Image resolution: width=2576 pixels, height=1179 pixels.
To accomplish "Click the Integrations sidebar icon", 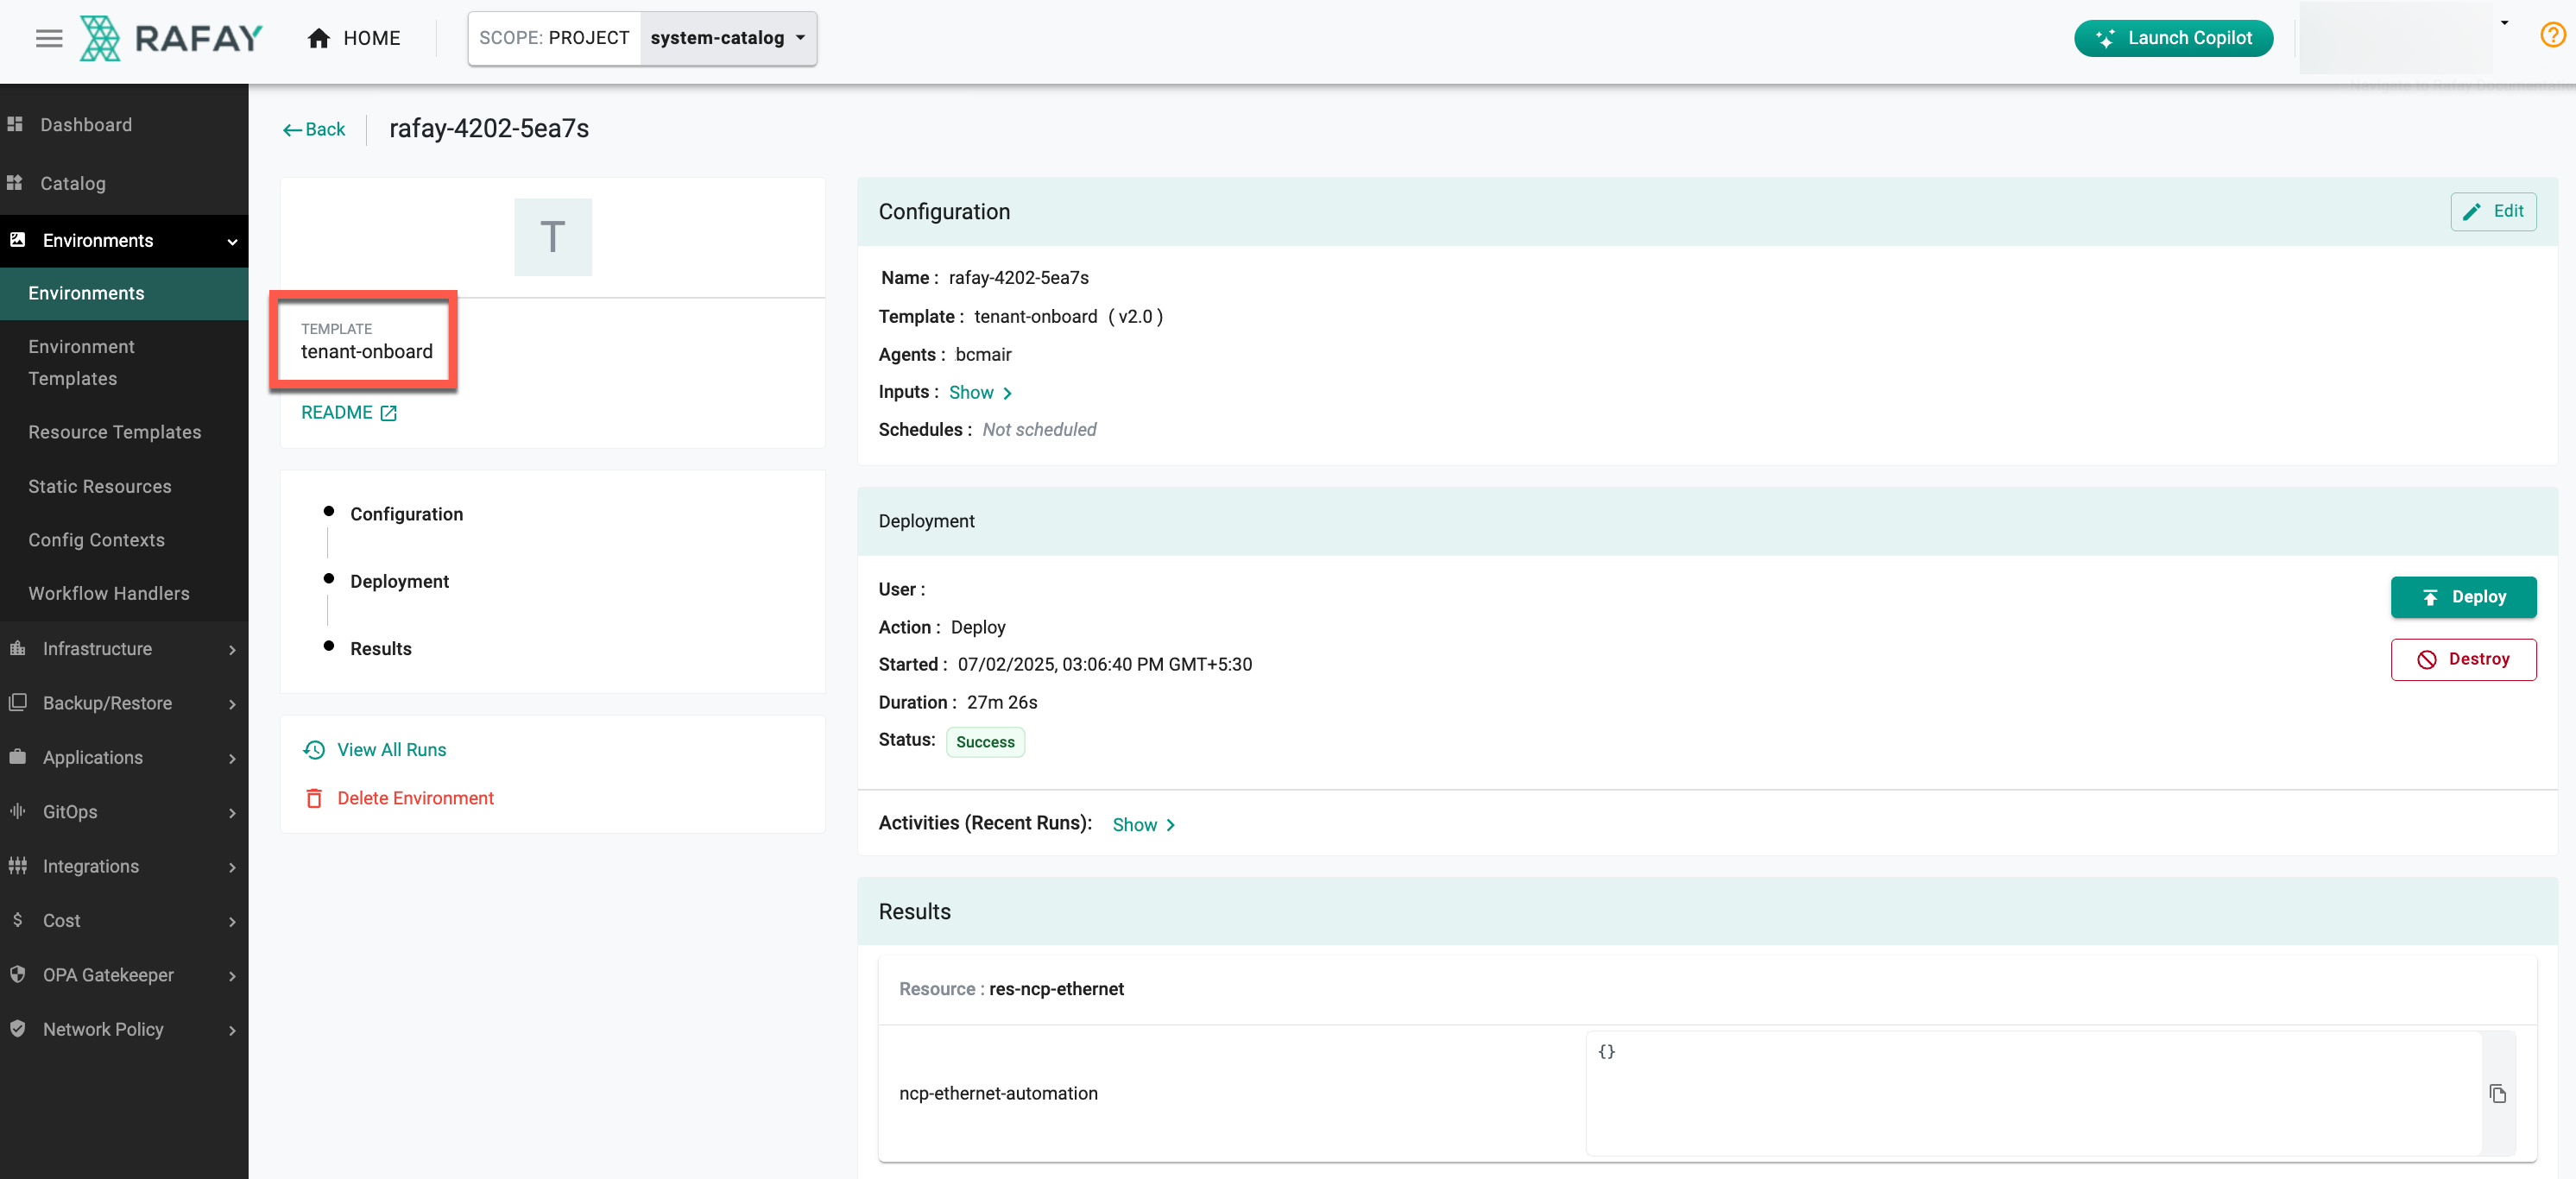I will point(17,866).
